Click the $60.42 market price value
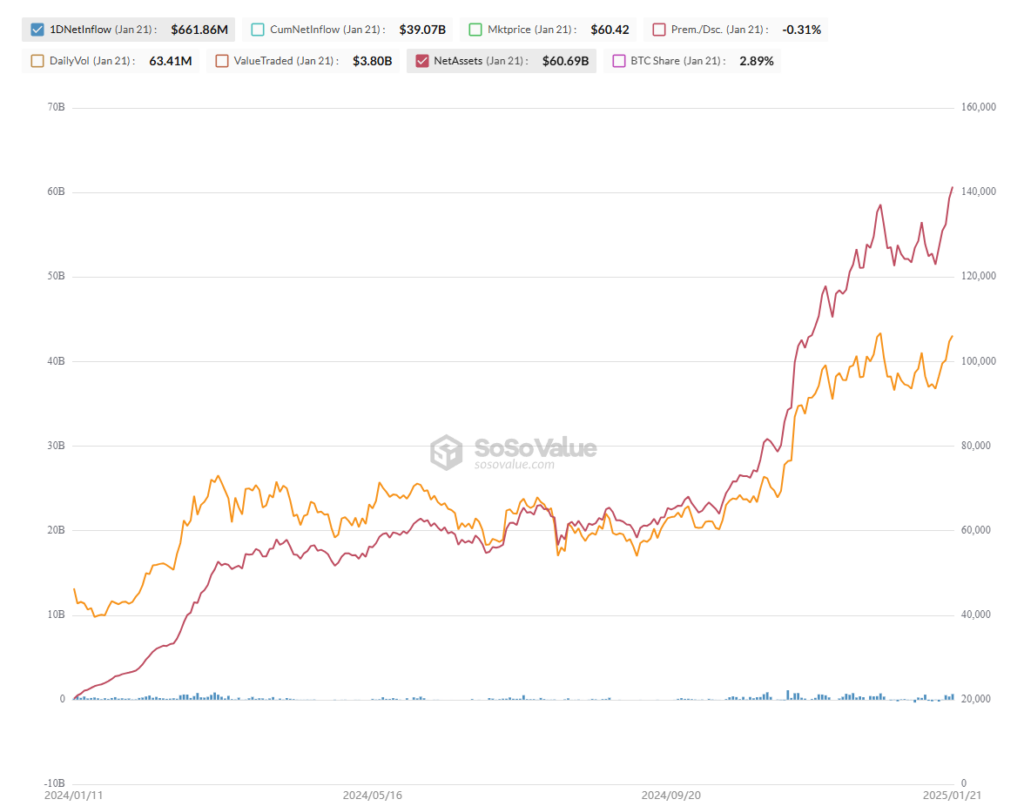The height and width of the screenshot is (806, 1024). point(610,29)
